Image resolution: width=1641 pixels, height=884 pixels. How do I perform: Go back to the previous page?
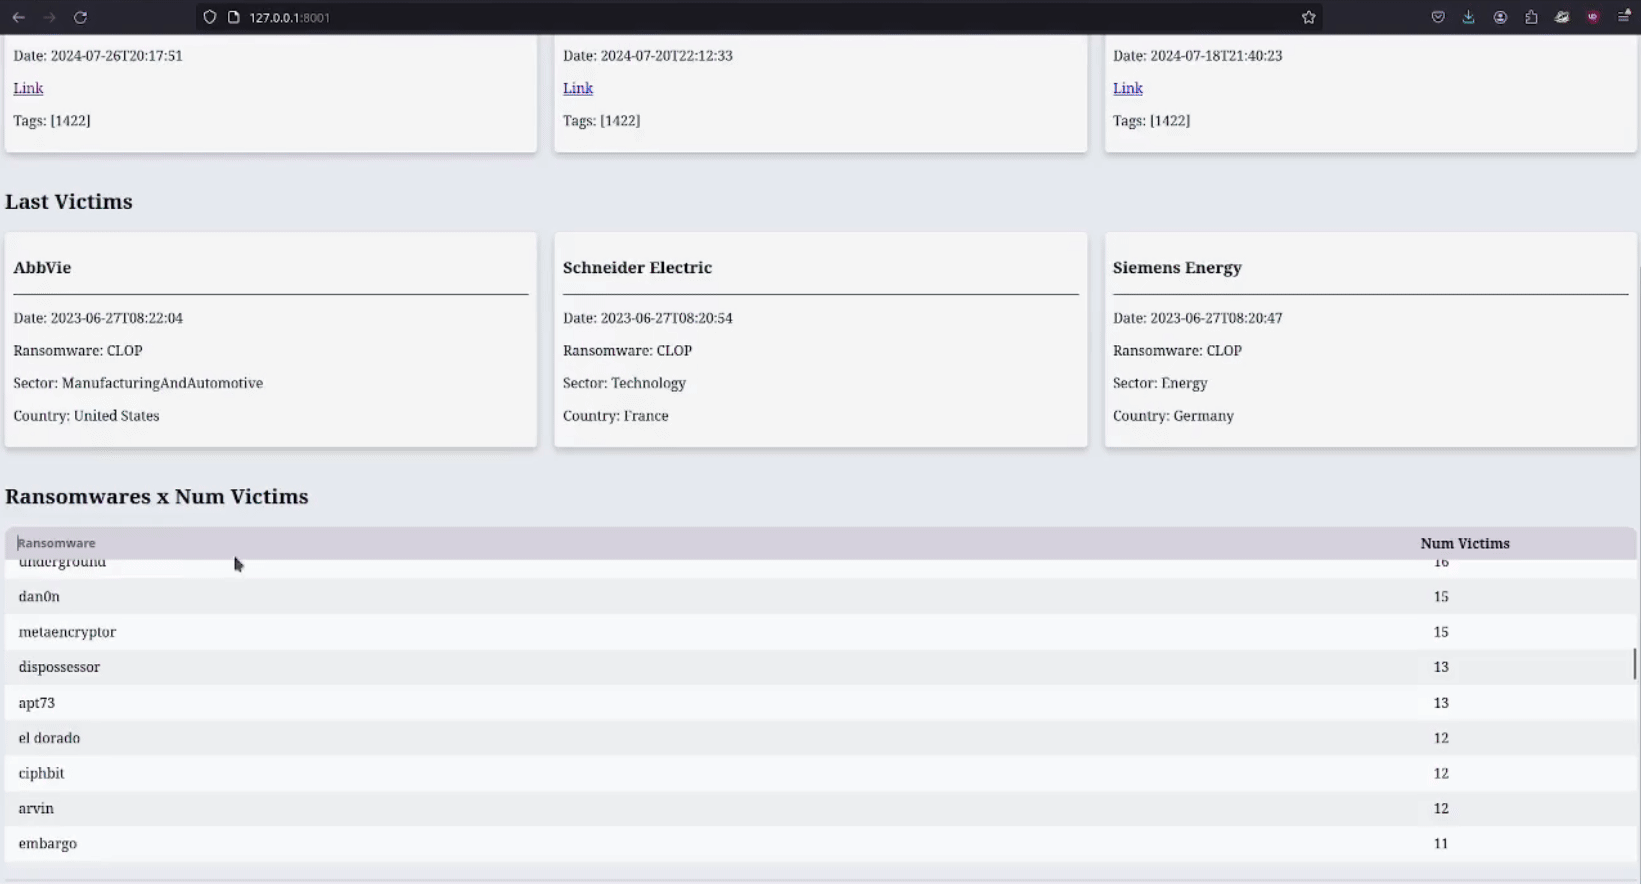pos(18,17)
